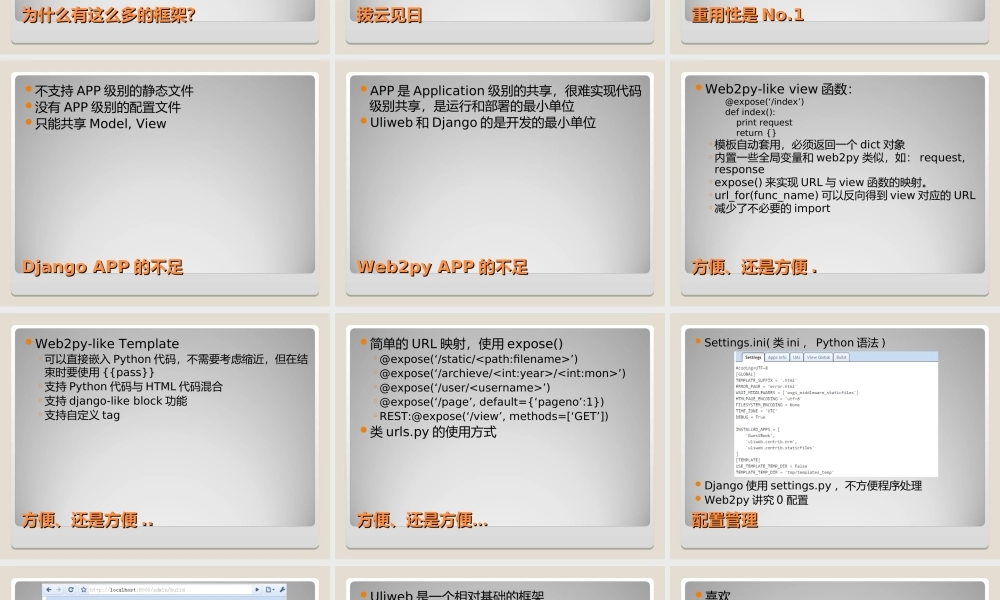Click the forward arrow in the browser toolbar
The width and height of the screenshot is (1000, 600).
[59, 589]
